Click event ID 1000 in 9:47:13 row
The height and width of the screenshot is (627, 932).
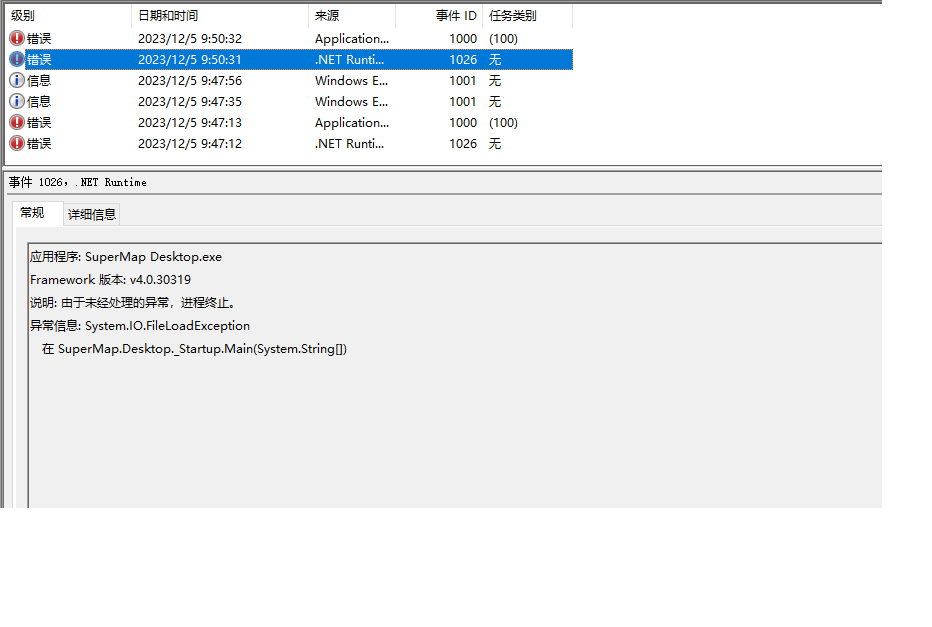463,122
